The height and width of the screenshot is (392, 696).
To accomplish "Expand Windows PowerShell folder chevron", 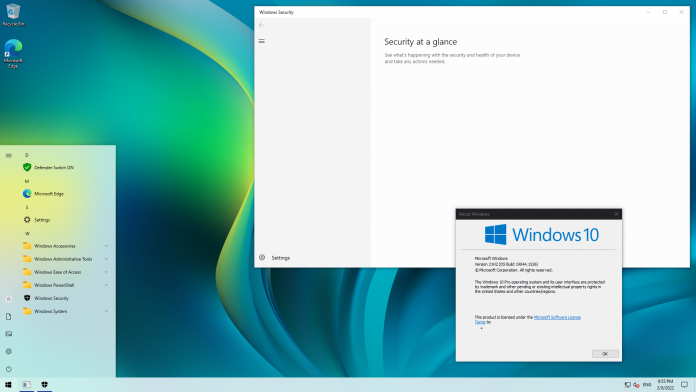I will pos(107,285).
